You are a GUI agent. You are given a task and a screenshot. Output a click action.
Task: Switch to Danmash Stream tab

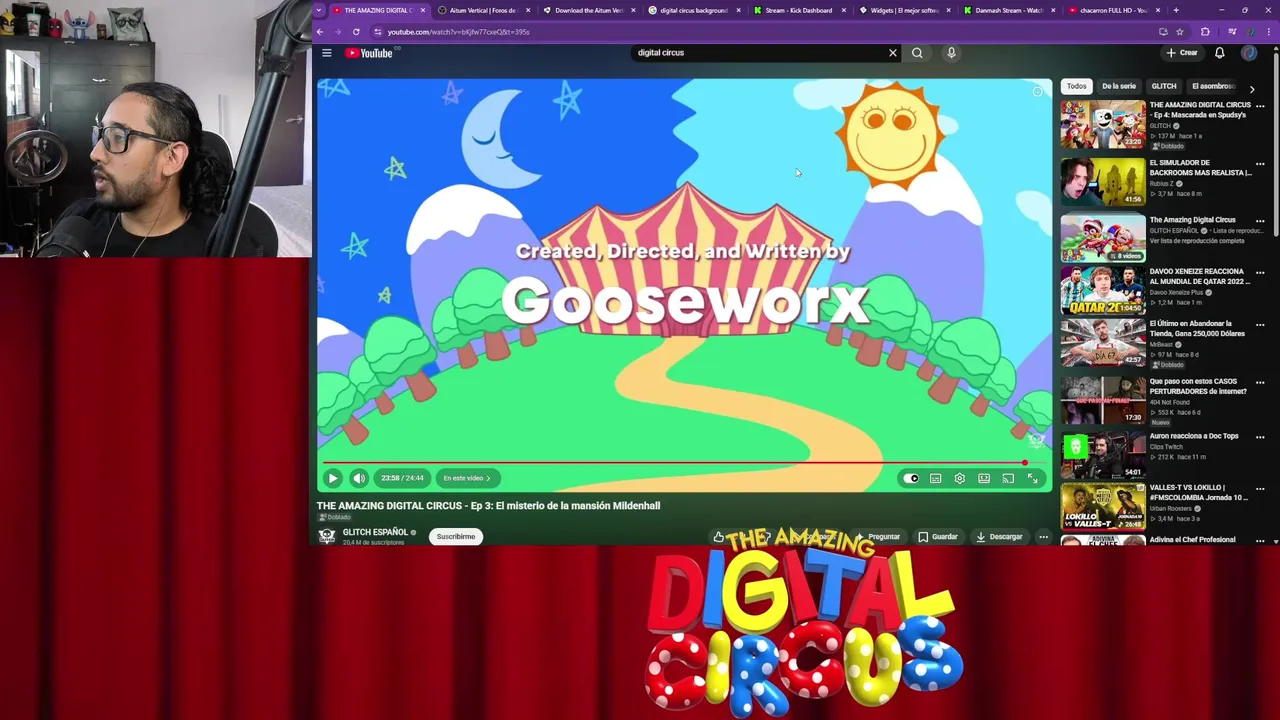(x=1008, y=10)
